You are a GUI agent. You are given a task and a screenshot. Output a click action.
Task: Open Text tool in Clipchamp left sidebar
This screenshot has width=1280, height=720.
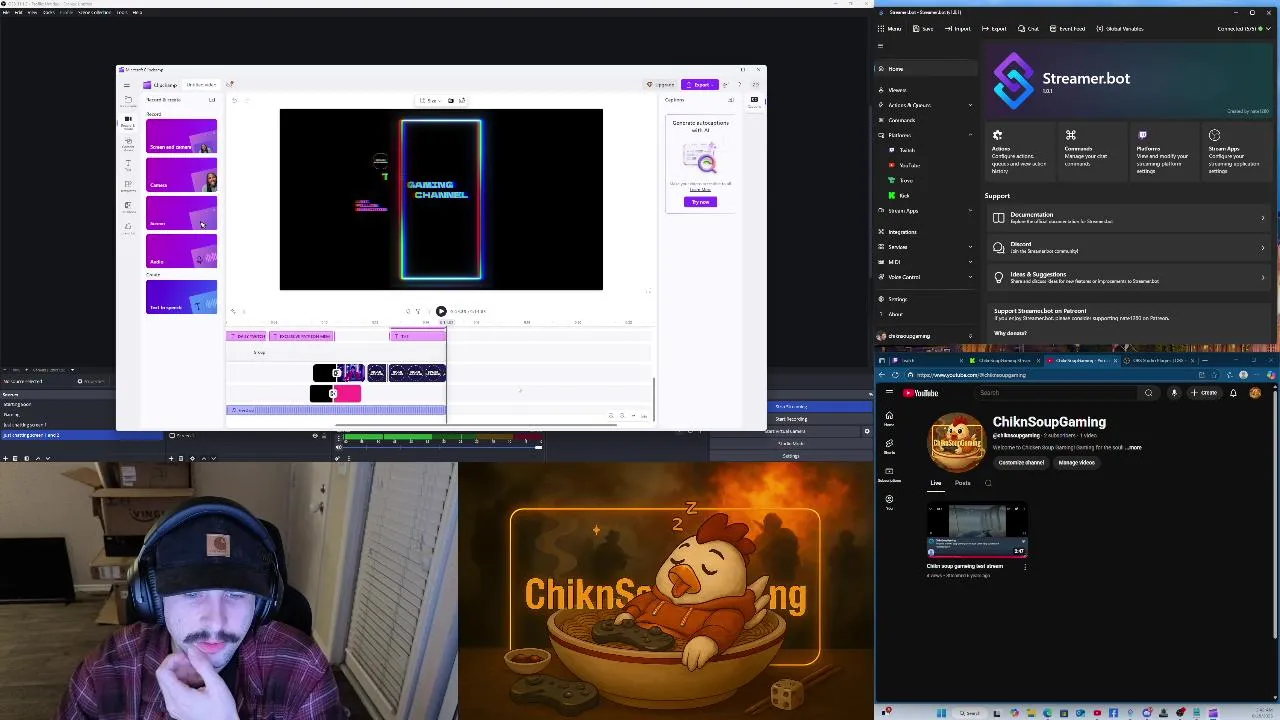pyautogui.click(x=128, y=164)
